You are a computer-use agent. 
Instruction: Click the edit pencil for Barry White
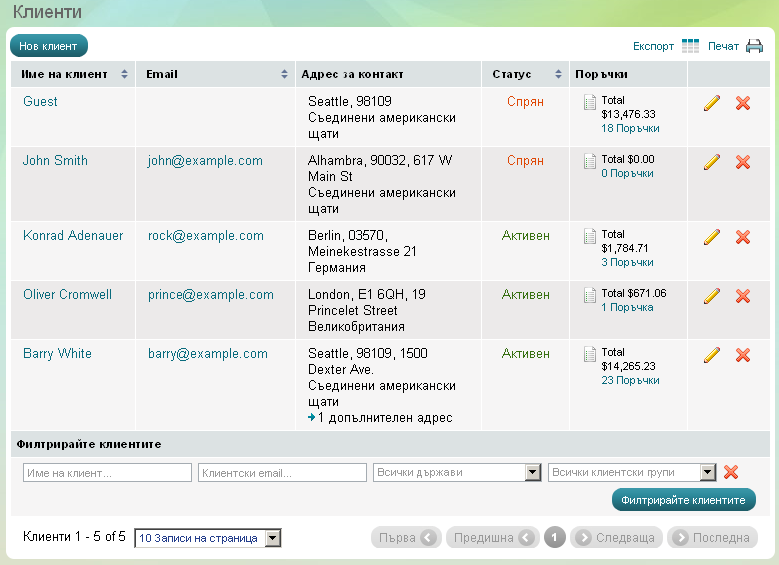click(x=712, y=355)
